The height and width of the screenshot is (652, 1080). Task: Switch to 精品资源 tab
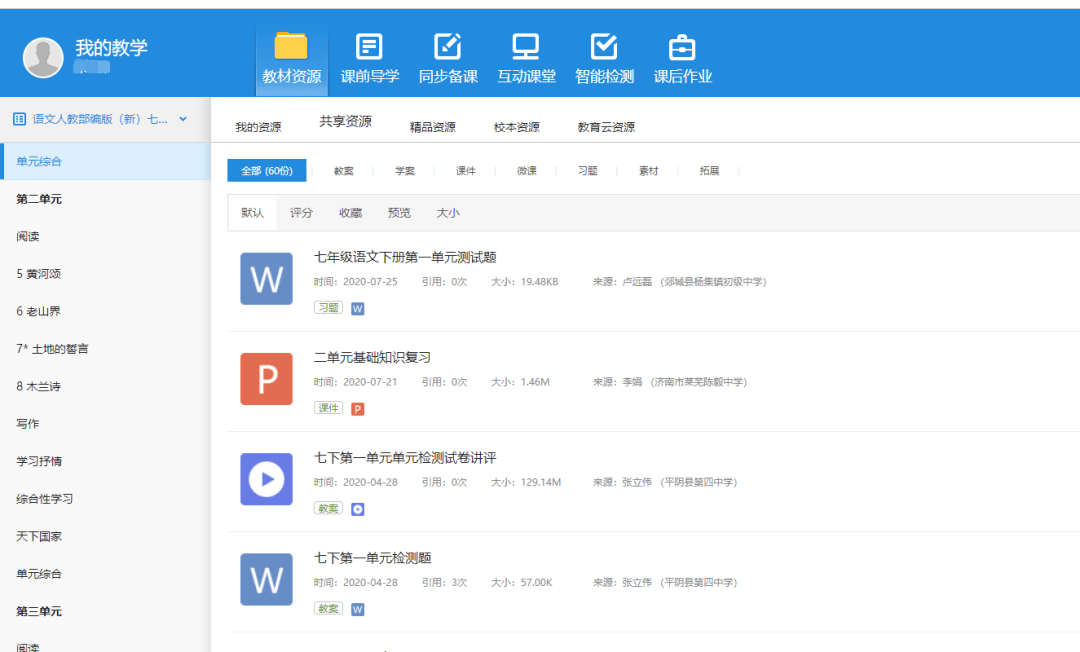432,127
